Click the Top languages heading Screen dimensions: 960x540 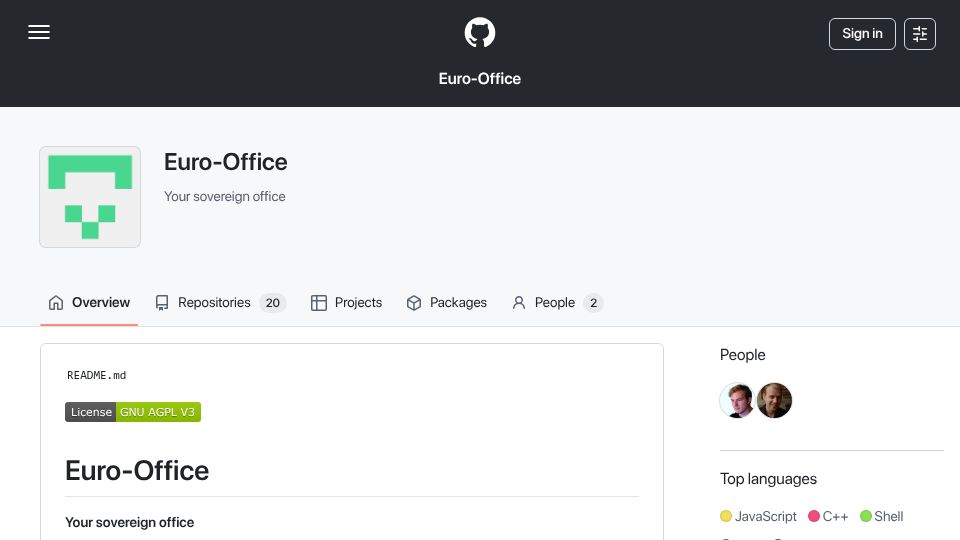click(x=768, y=479)
